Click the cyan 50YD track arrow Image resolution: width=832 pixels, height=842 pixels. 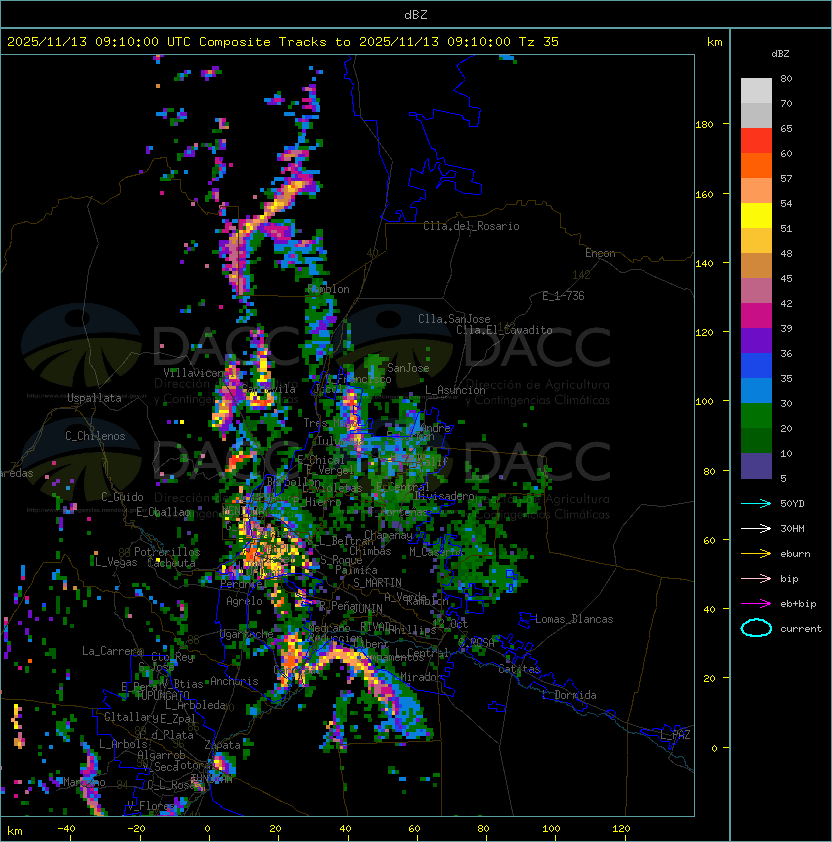[756, 504]
